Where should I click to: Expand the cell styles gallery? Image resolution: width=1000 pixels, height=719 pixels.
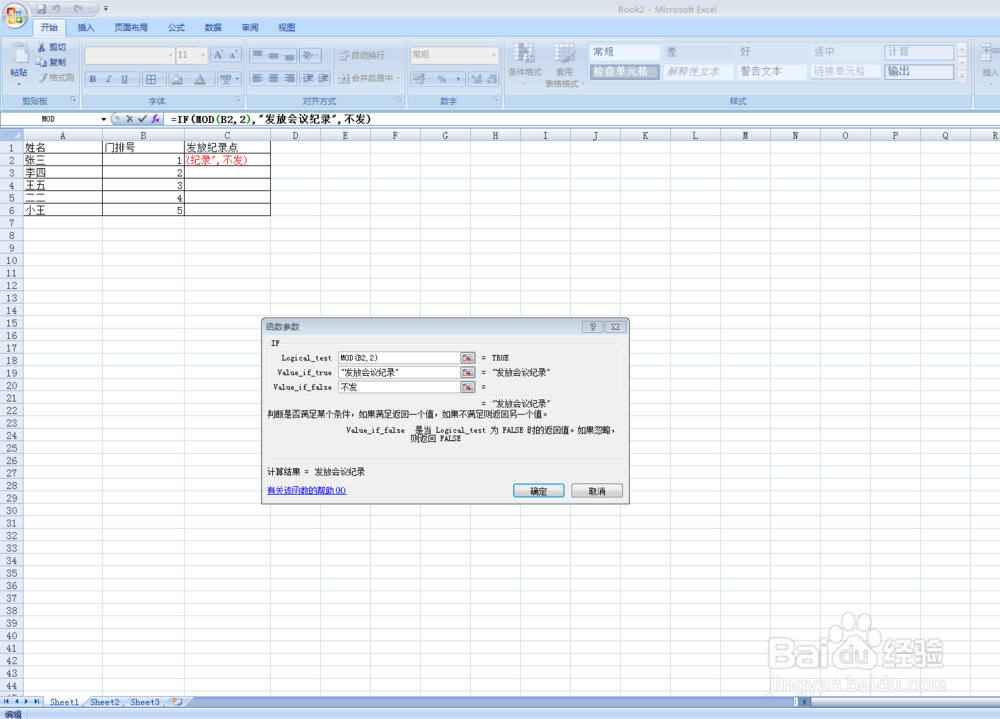tap(962, 76)
